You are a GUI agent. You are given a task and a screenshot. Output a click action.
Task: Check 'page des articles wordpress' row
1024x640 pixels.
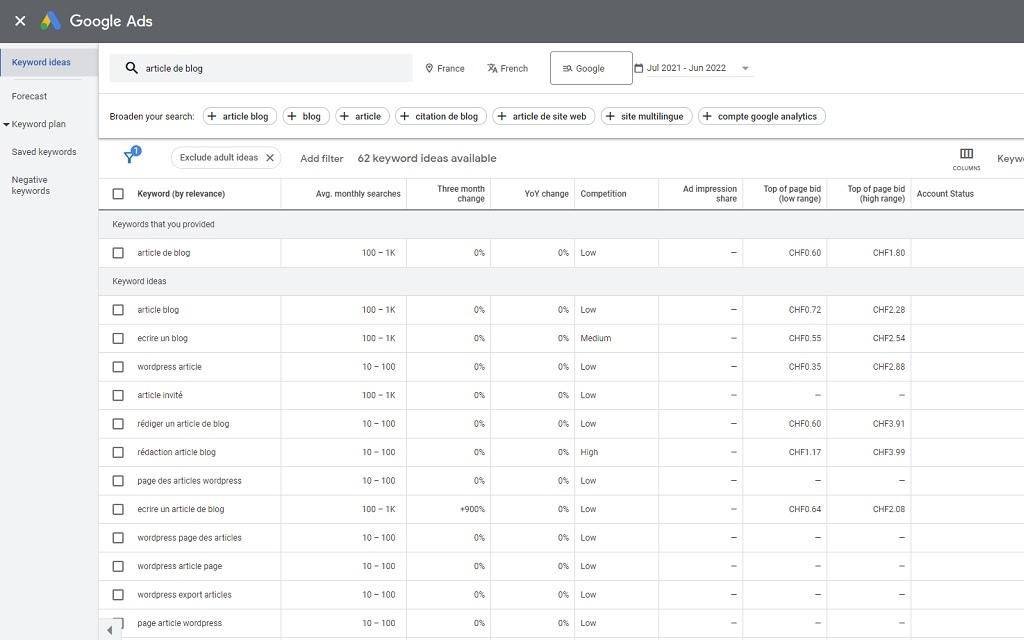click(x=118, y=481)
